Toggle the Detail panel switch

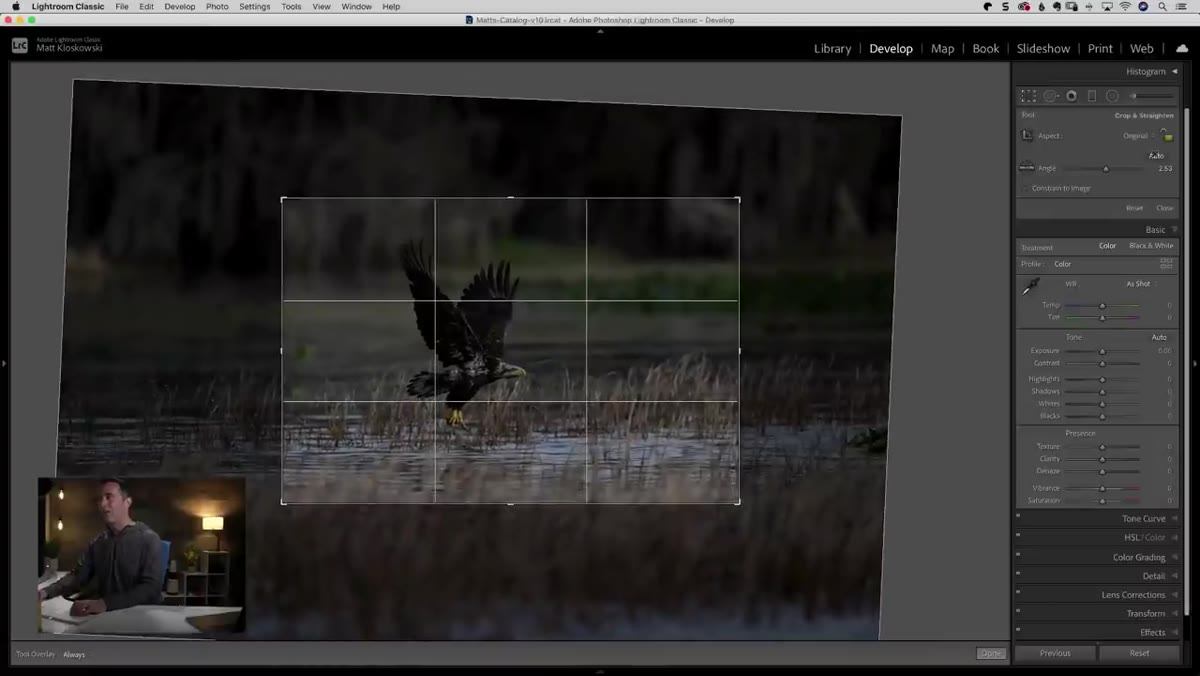point(1018,573)
